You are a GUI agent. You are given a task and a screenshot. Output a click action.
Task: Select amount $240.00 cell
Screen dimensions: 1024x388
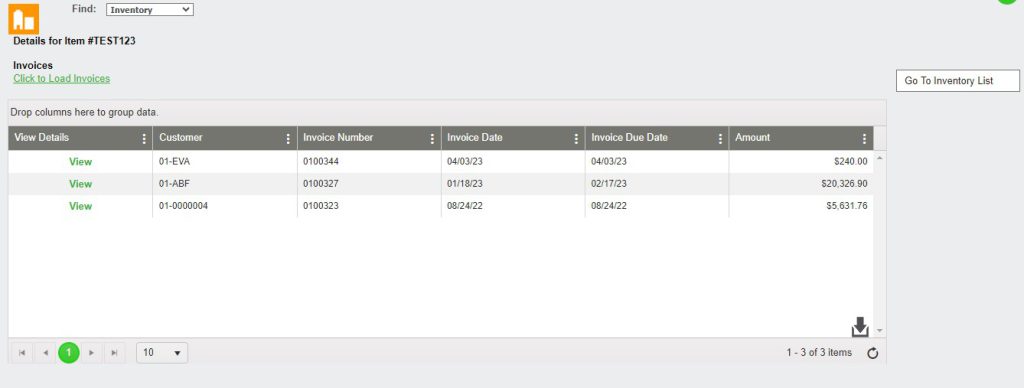click(x=801, y=162)
